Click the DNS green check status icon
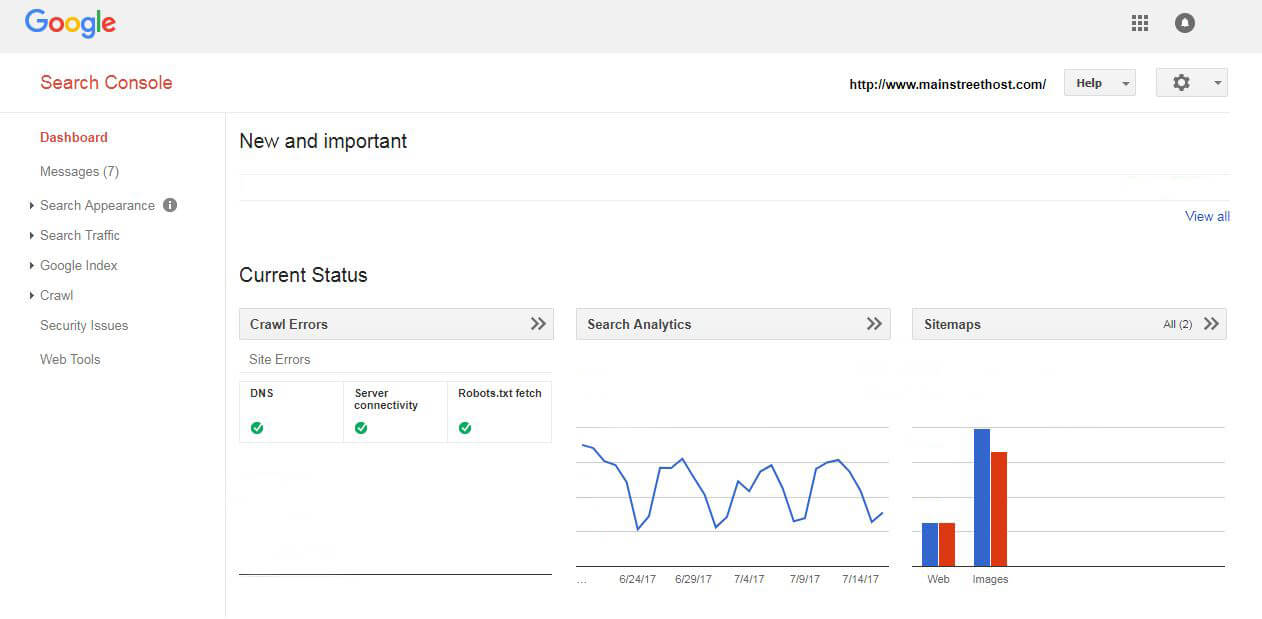The image size is (1262, 619). pos(257,428)
